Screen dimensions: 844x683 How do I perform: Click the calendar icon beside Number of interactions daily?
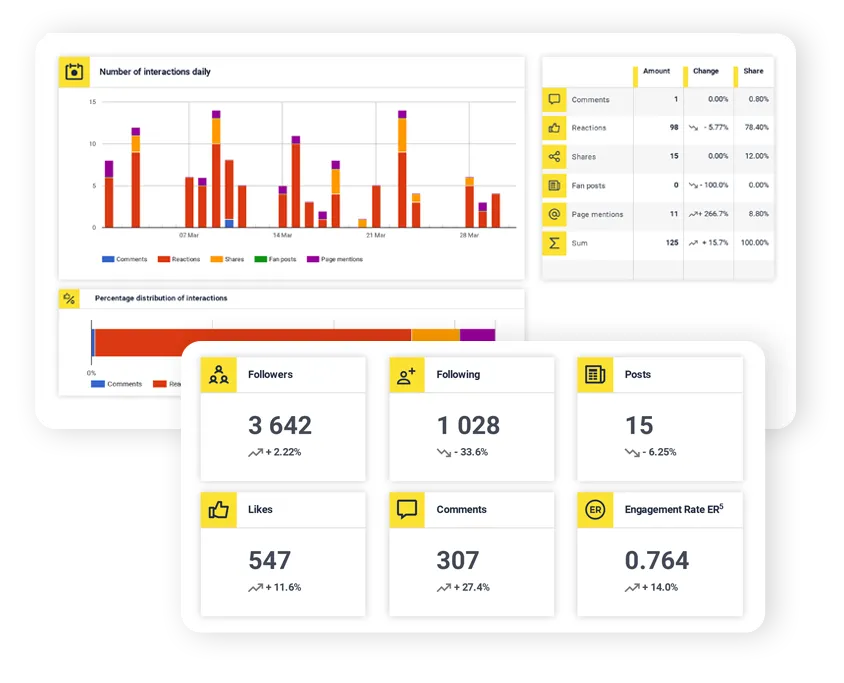pos(73,72)
